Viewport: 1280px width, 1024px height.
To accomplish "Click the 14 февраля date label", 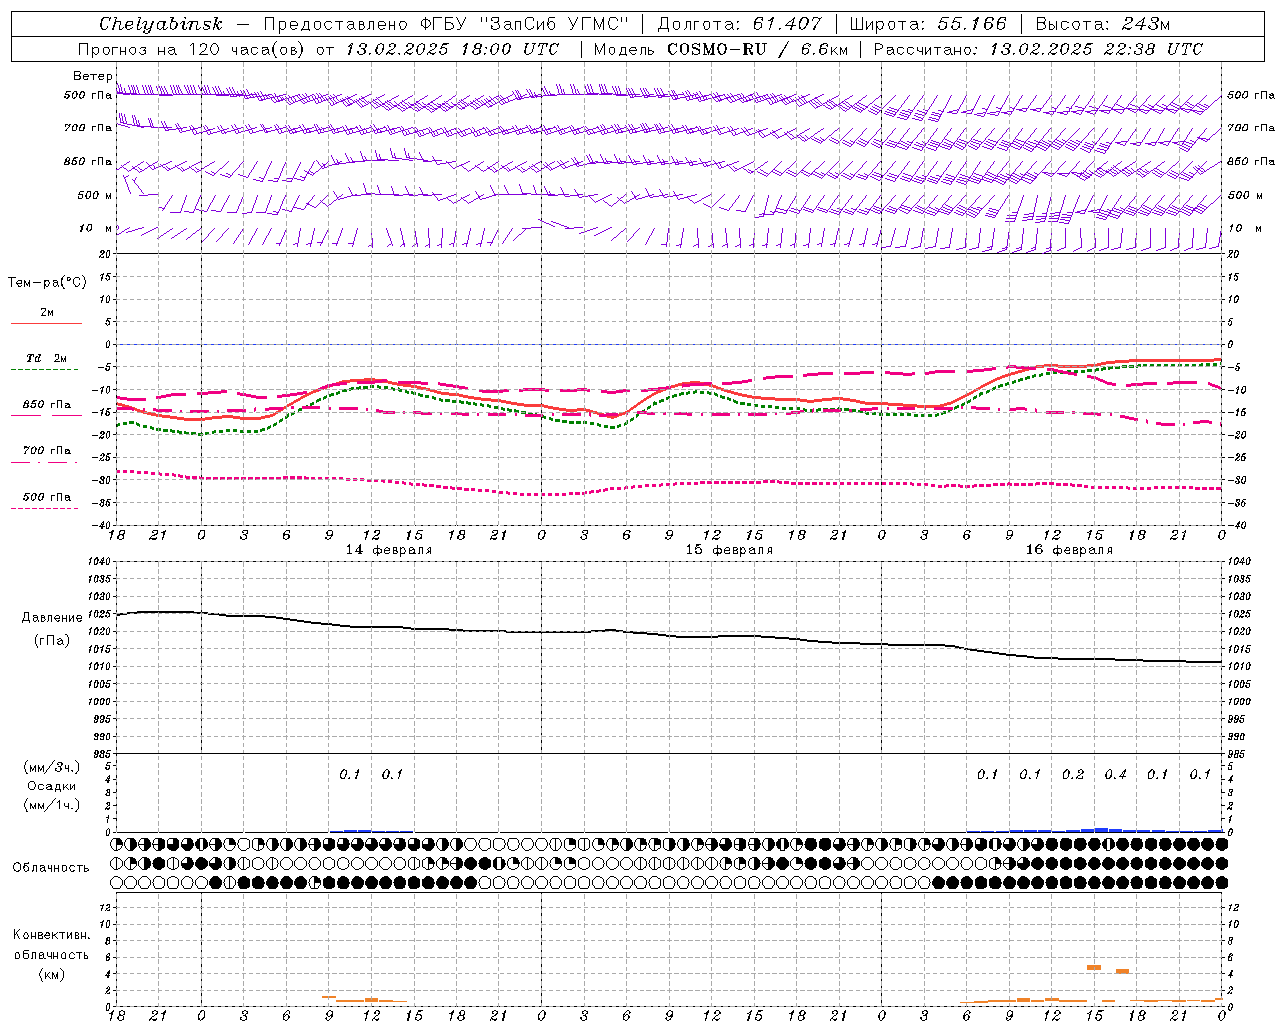I will coord(389,550).
